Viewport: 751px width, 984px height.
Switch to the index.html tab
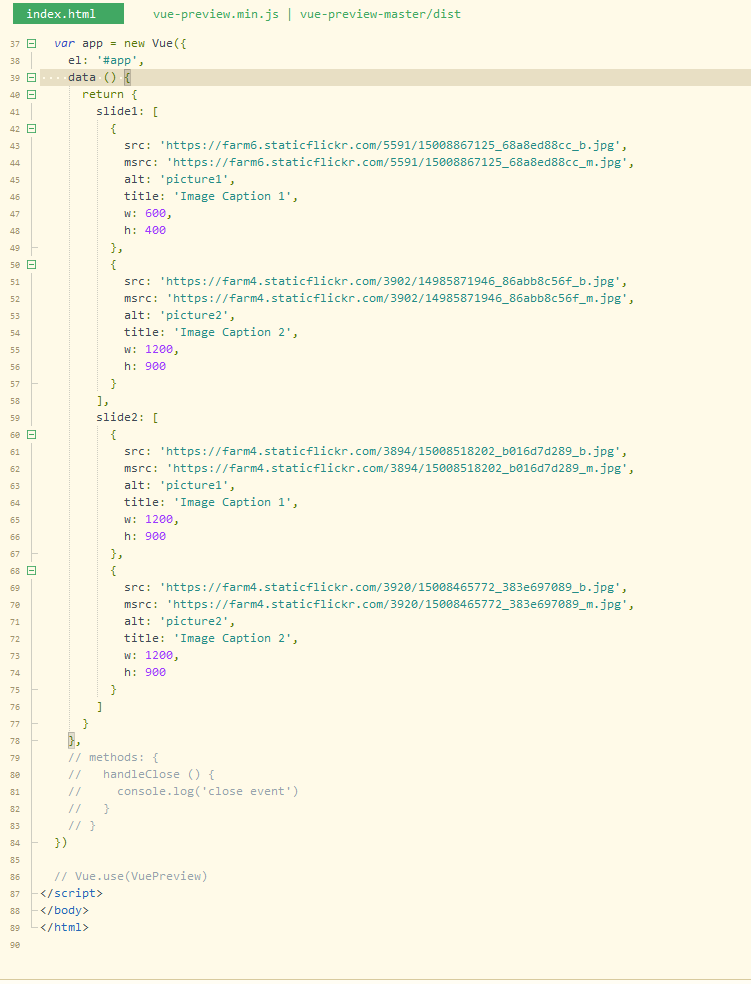coord(68,14)
